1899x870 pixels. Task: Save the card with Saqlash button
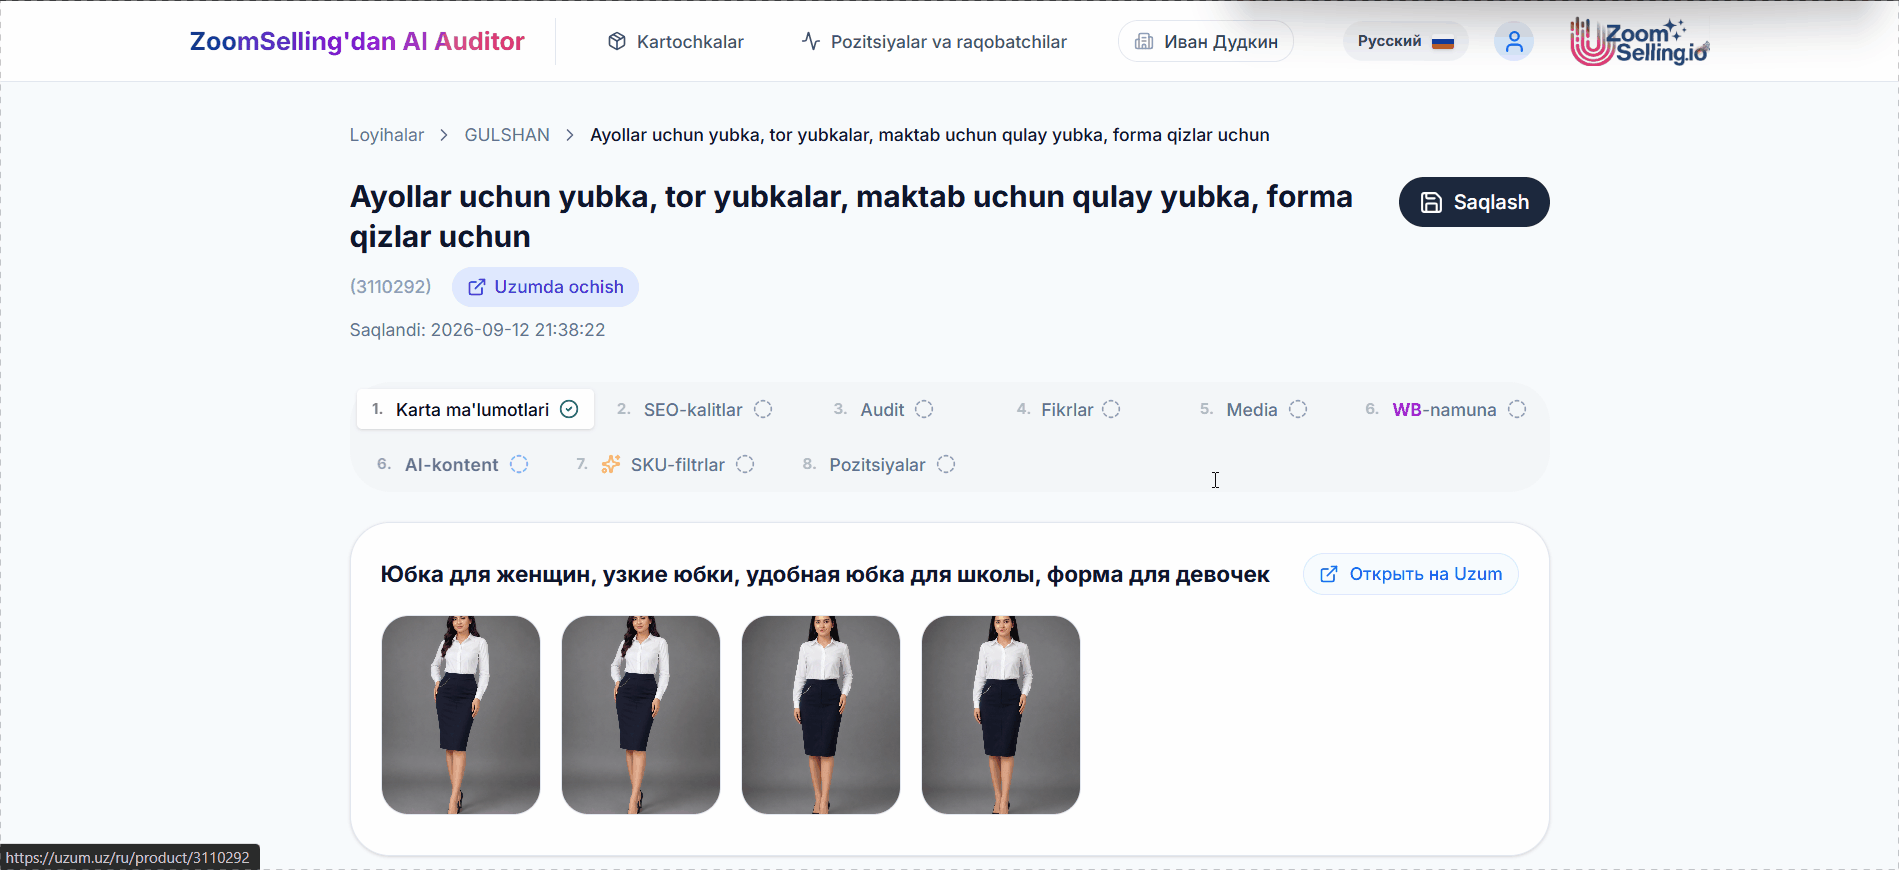tap(1474, 202)
